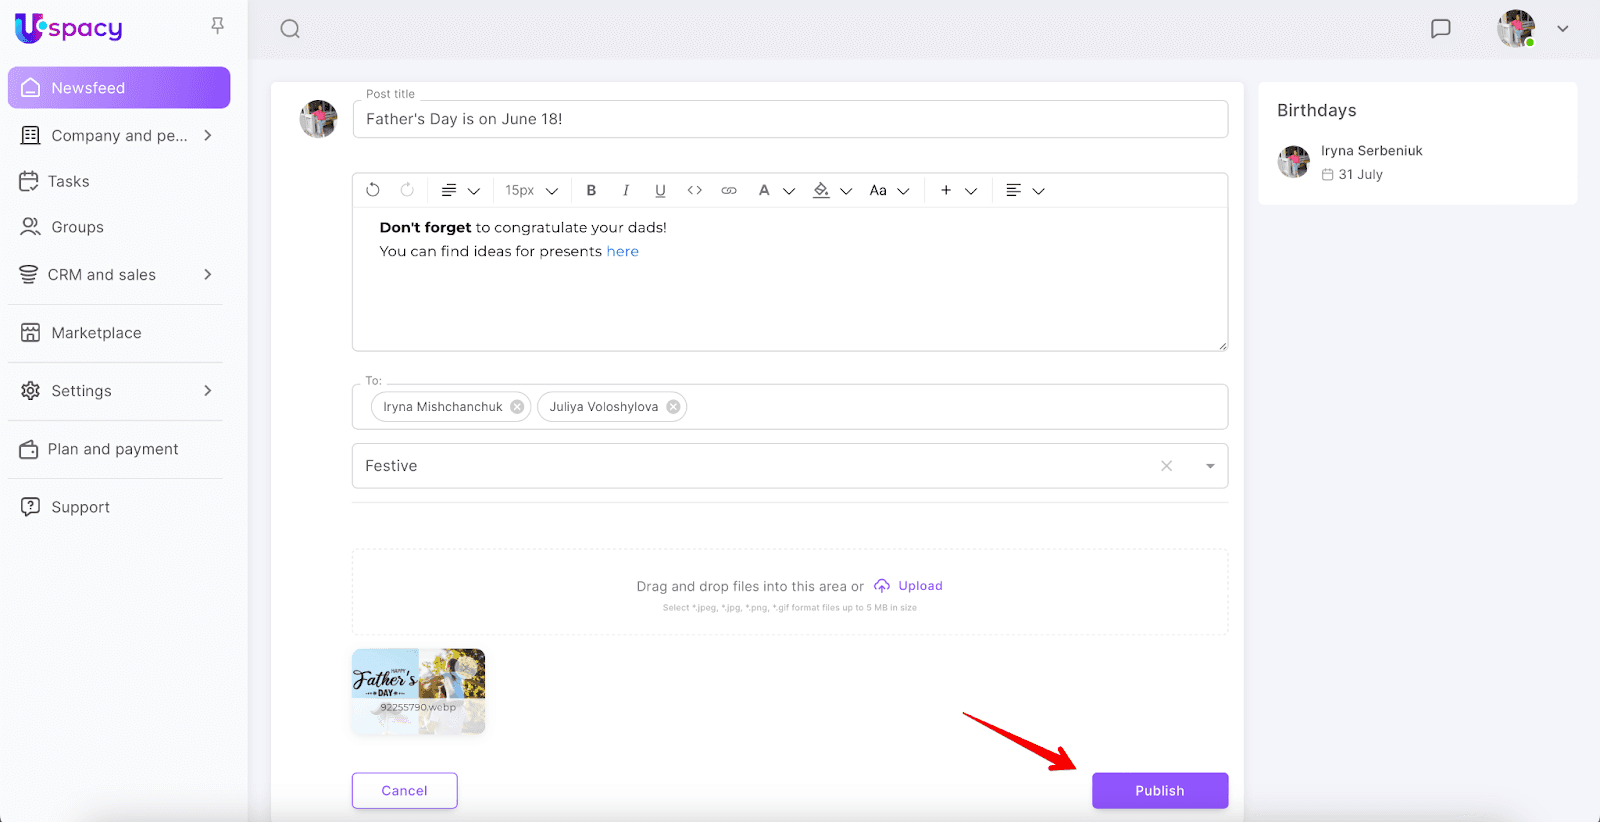Clear the Festive category selection
The height and width of the screenshot is (822, 1600).
coord(1166,466)
